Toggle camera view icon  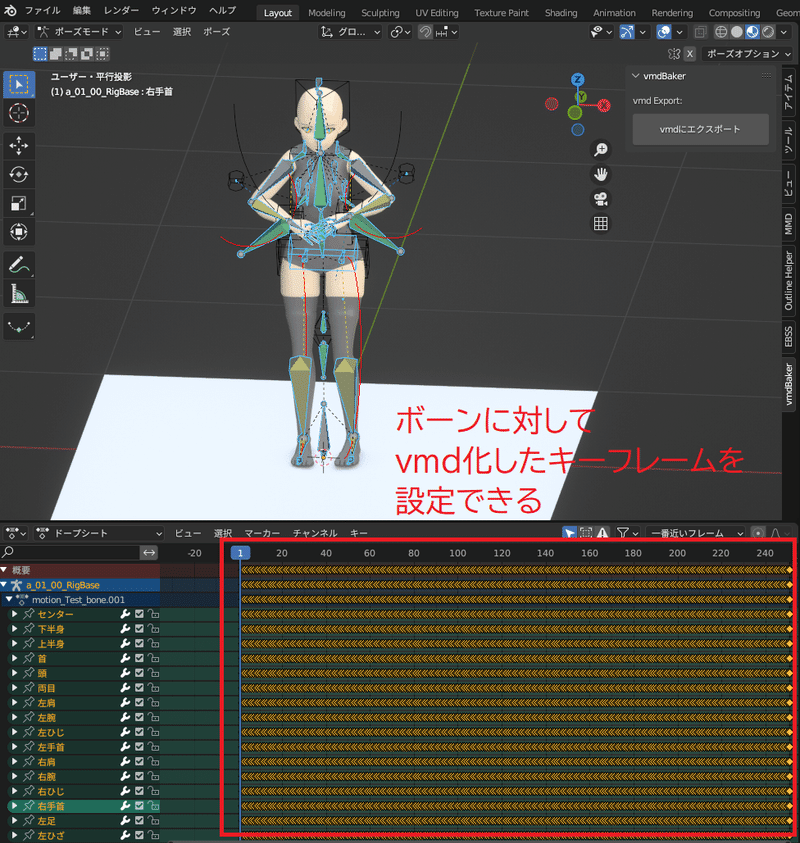click(x=601, y=199)
